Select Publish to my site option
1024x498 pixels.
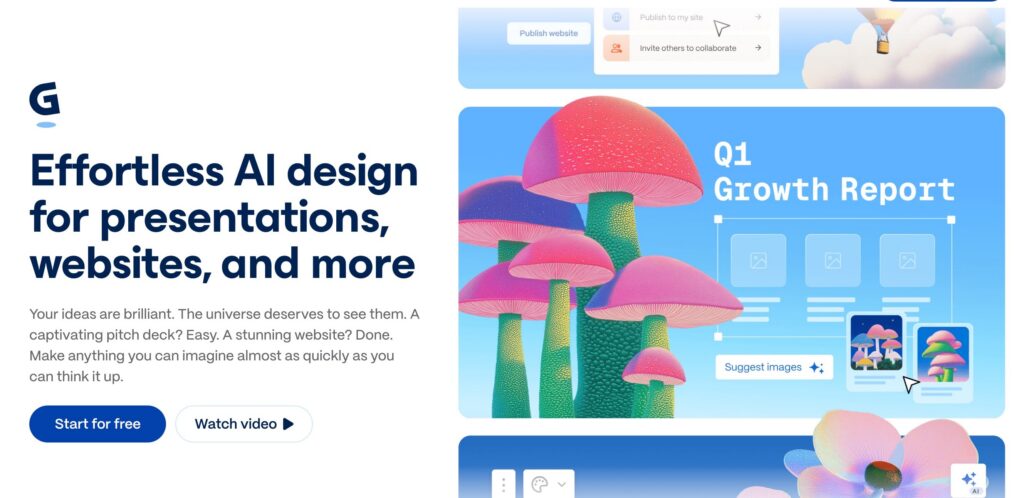[686, 18]
